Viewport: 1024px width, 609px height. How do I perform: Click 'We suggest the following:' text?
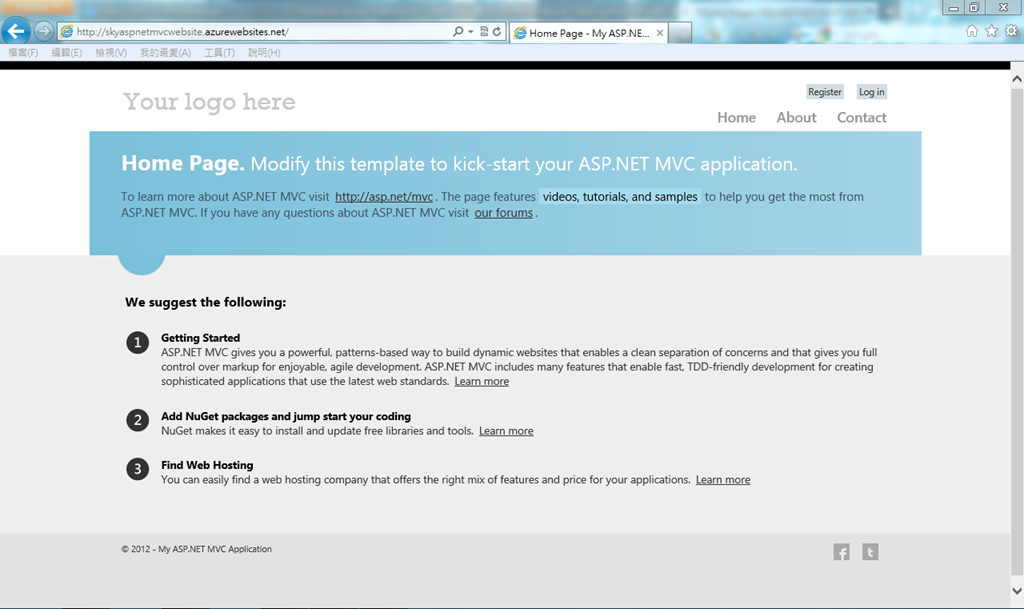(206, 302)
